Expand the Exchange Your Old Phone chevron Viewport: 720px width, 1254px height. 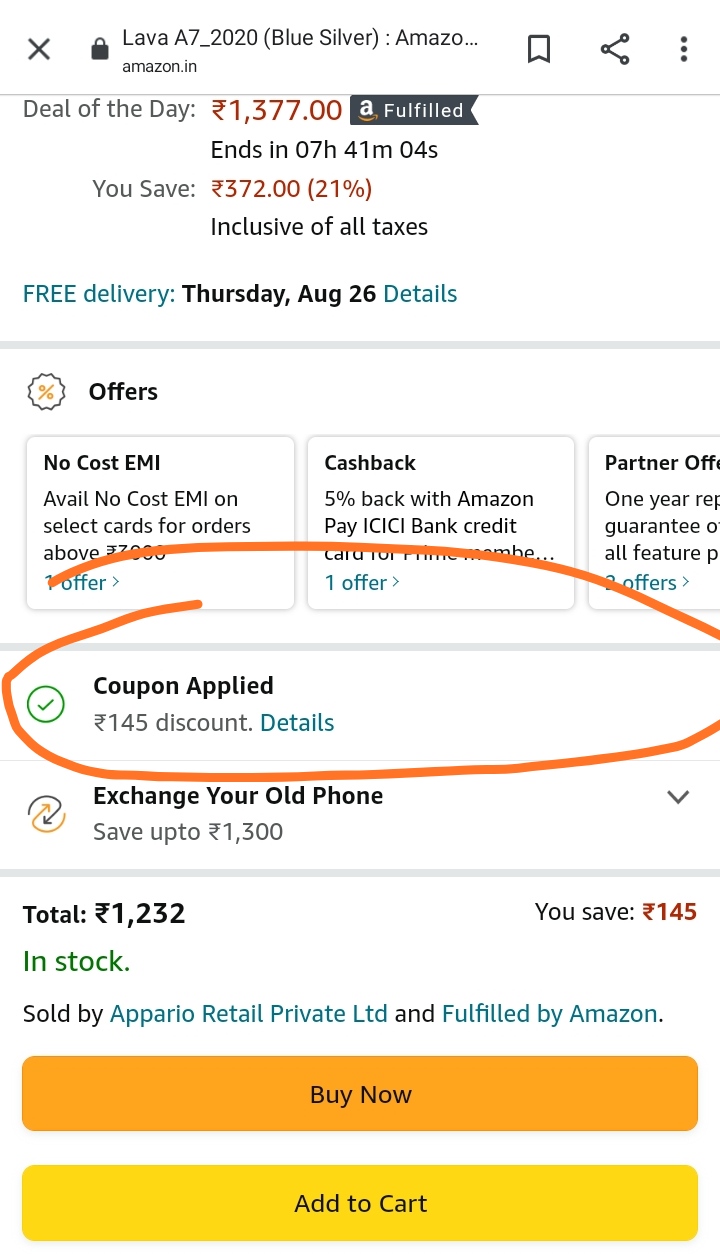pyautogui.click(x=679, y=797)
